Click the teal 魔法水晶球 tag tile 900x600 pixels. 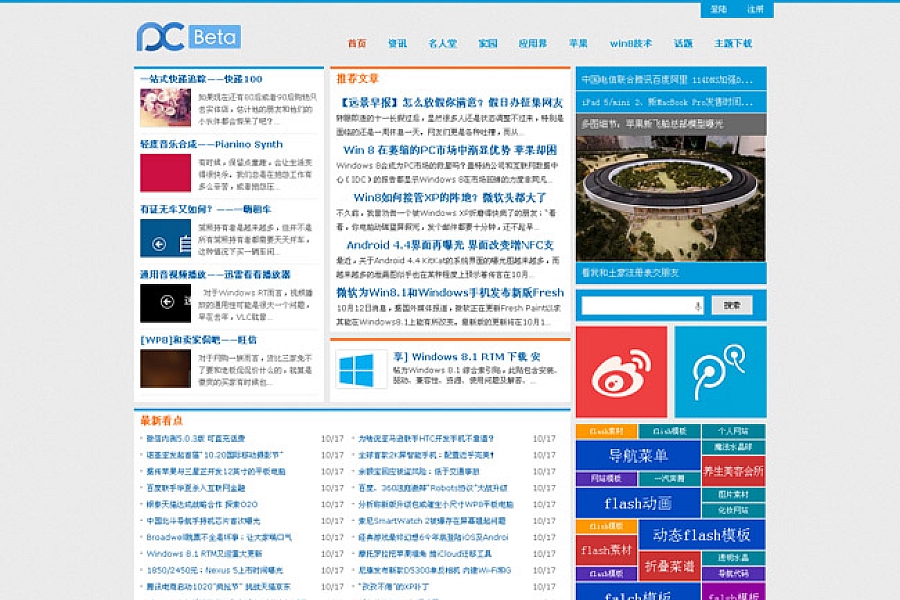click(733, 447)
